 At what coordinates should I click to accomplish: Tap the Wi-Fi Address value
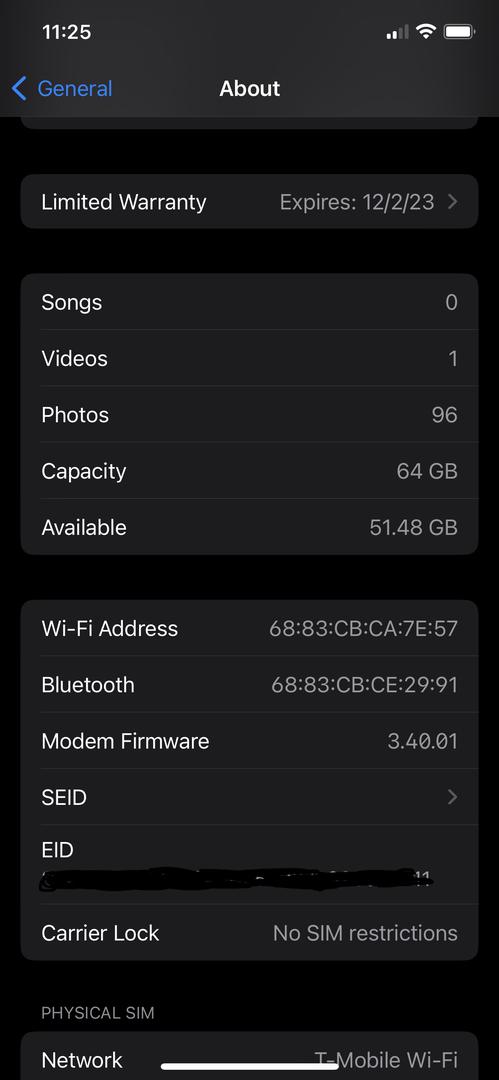click(363, 628)
